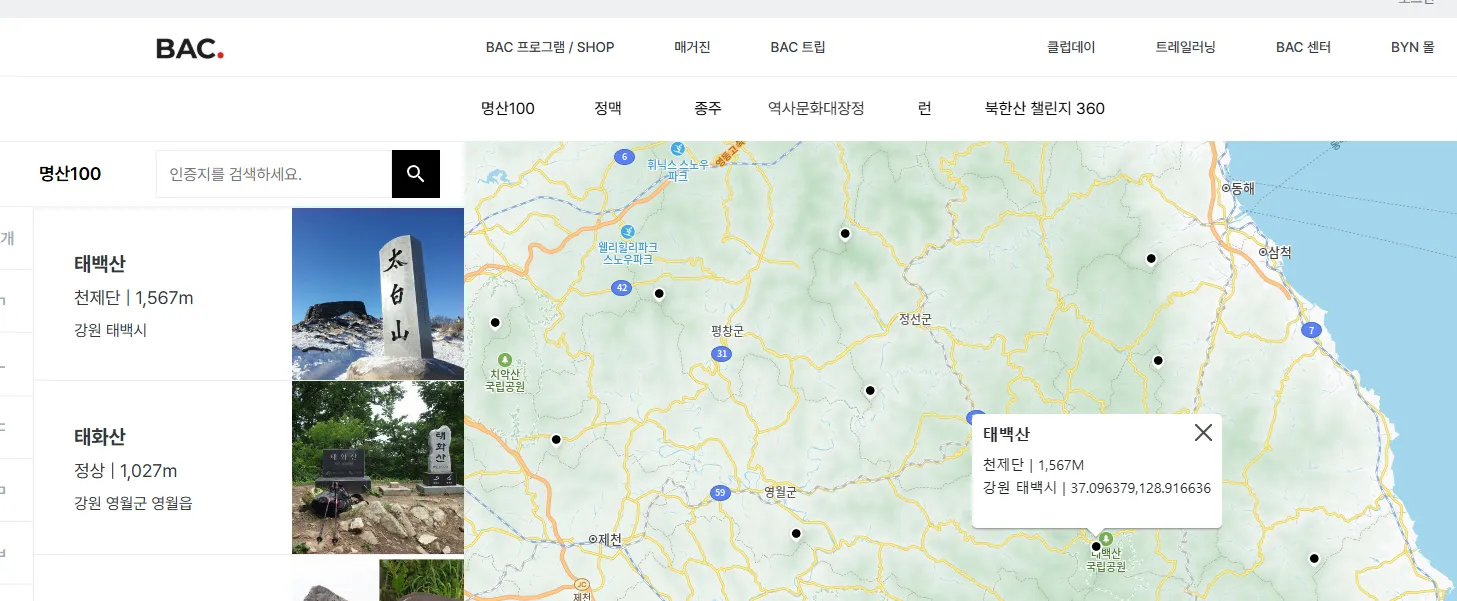
Task: Click the 영월군 label on map
Action: pos(780,492)
